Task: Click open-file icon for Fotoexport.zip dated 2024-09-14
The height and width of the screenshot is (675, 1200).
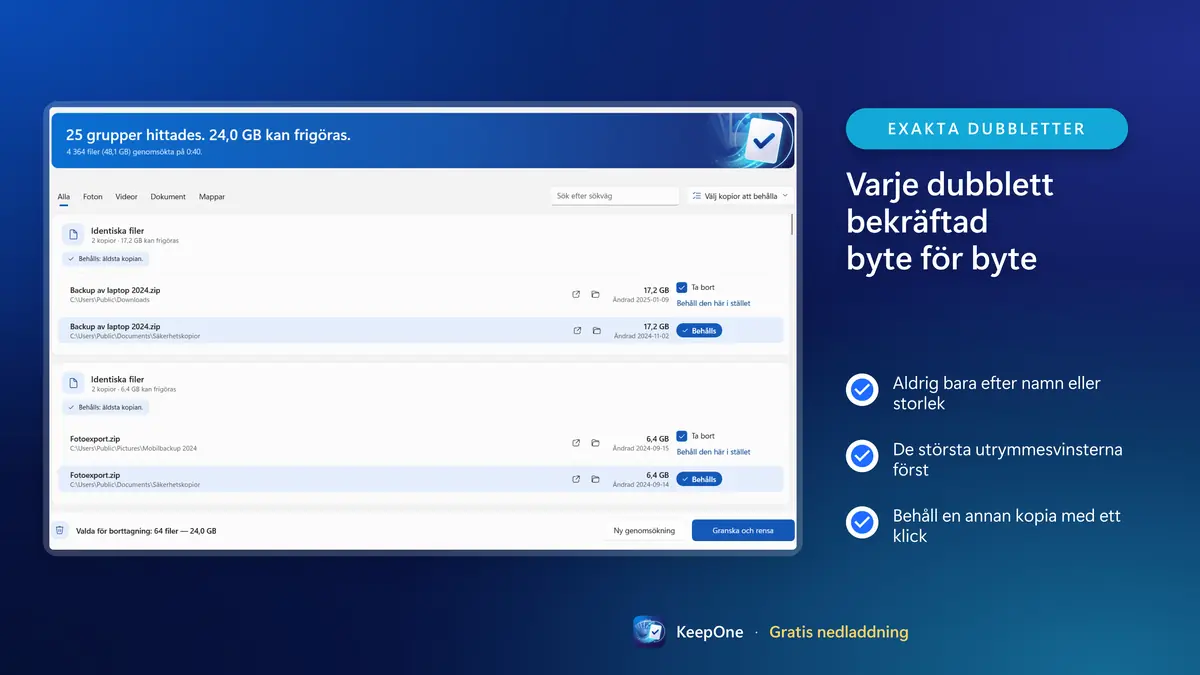Action: click(x=576, y=479)
